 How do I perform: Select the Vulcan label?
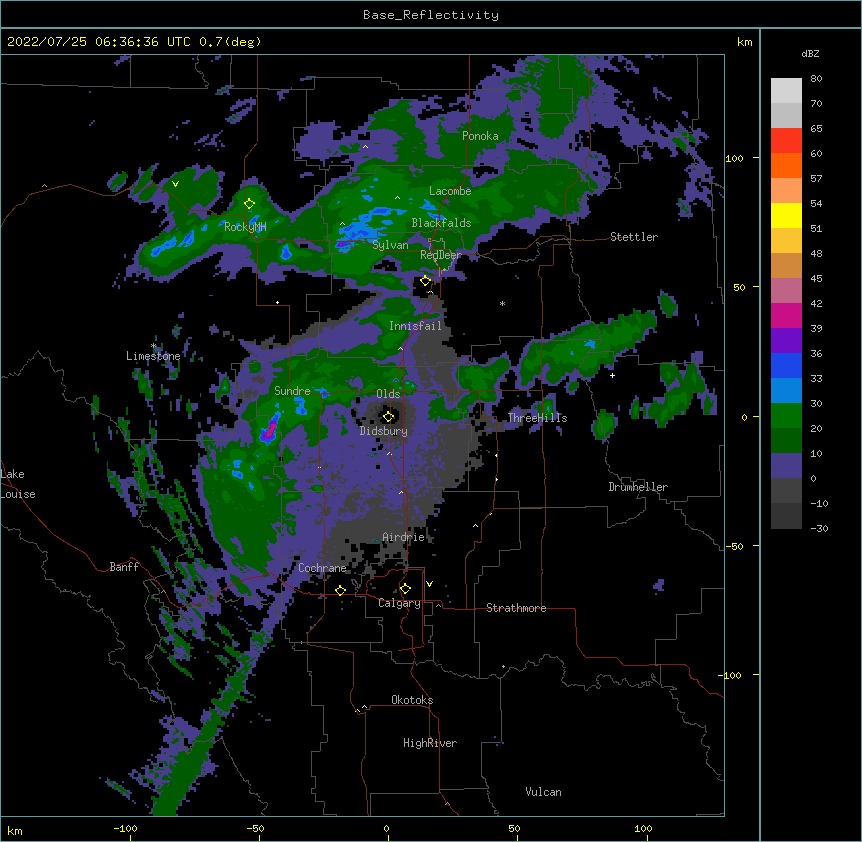tap(543, 792)
